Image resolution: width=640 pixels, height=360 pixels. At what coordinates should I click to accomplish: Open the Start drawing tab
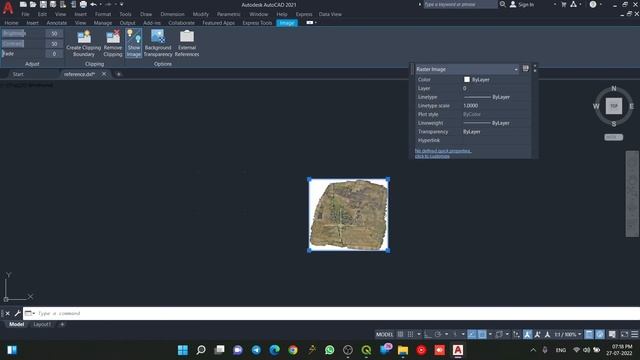click(x=18, y=74)
